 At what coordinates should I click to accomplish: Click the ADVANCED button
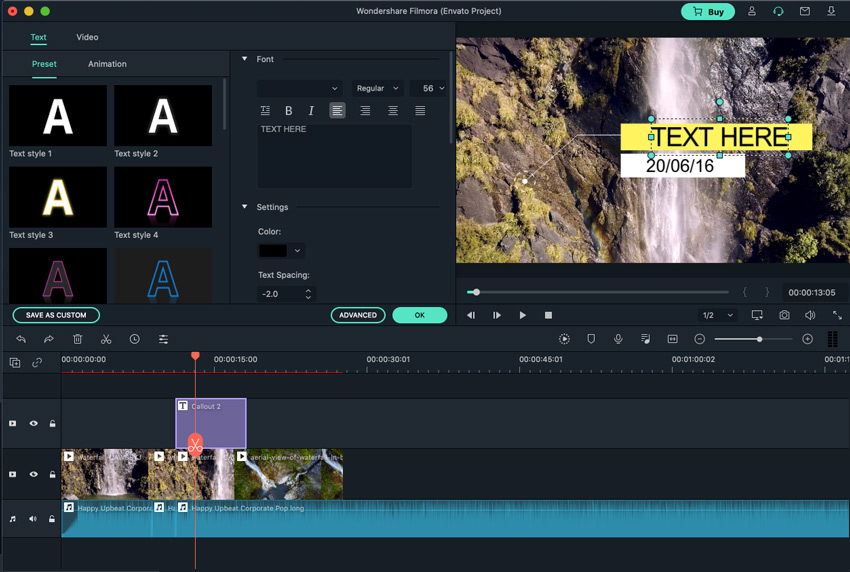(358, 315)
